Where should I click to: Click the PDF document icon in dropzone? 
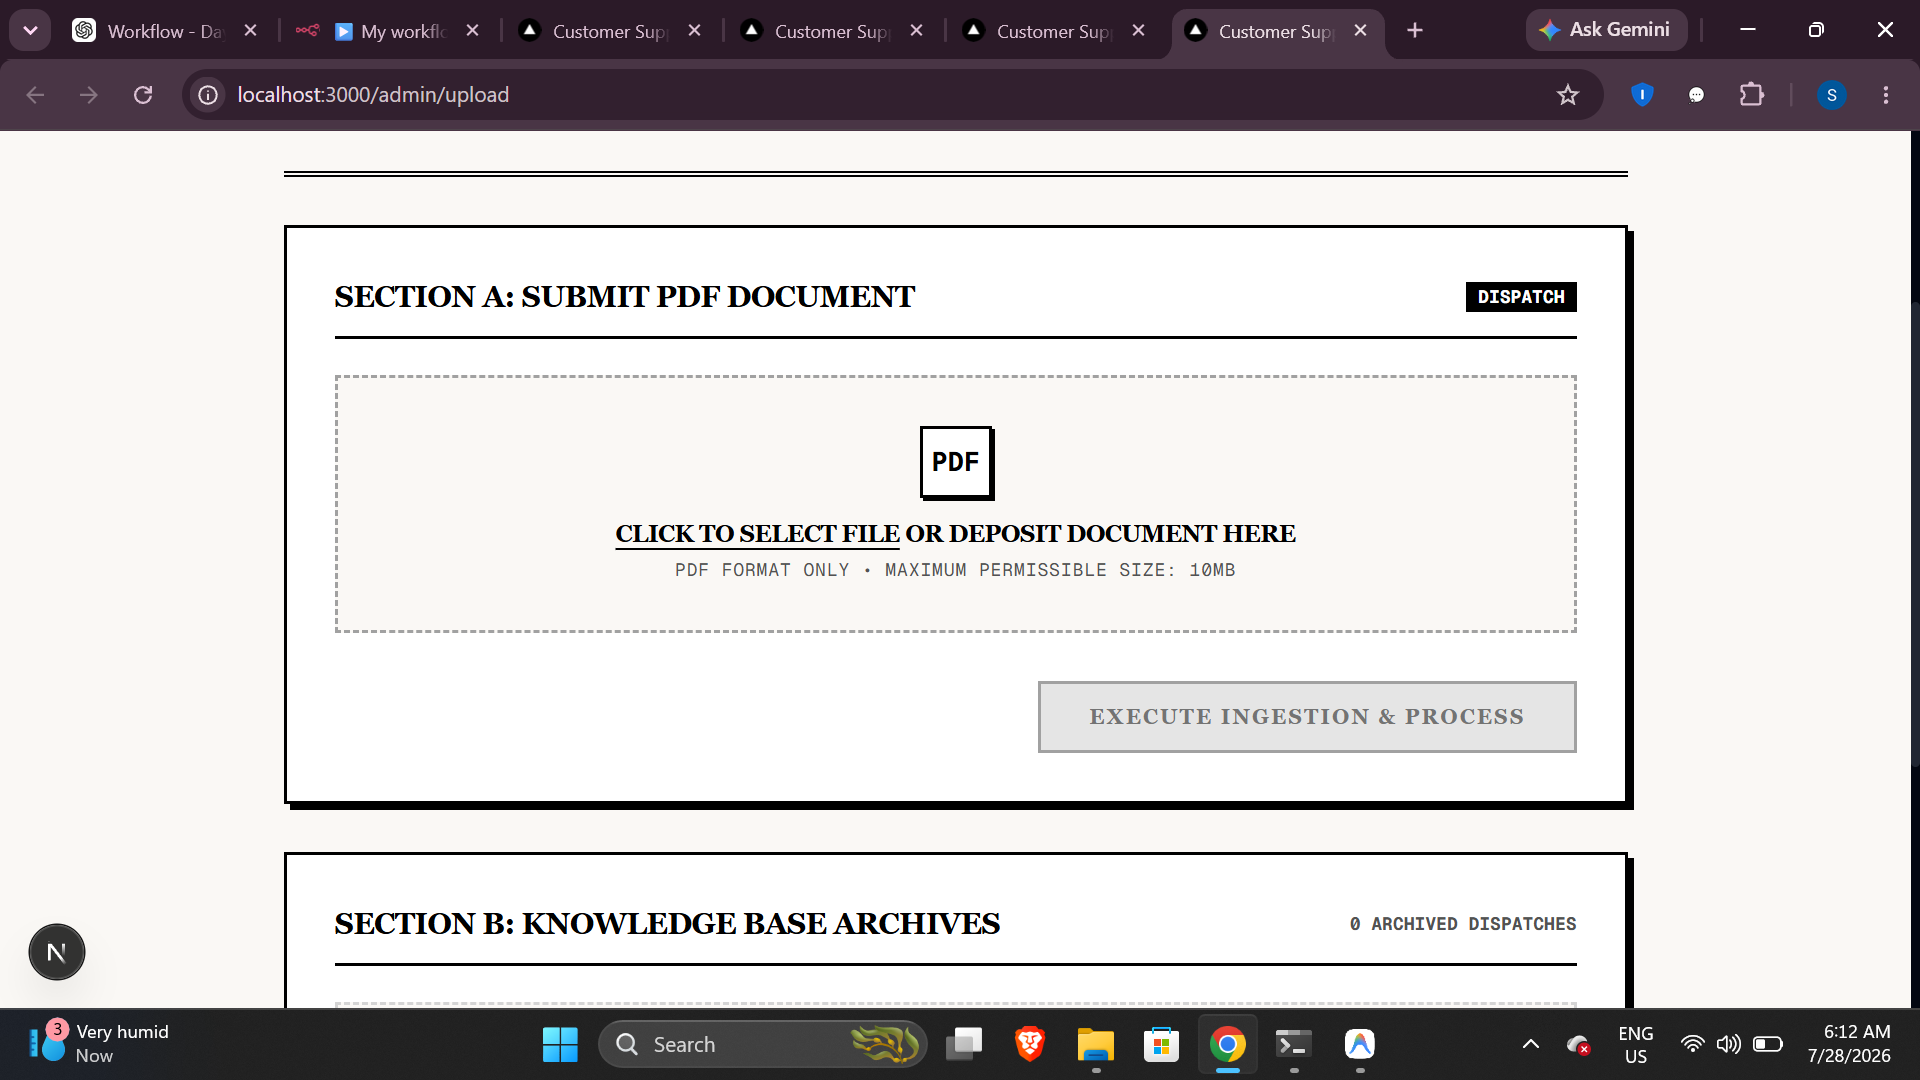956,462
